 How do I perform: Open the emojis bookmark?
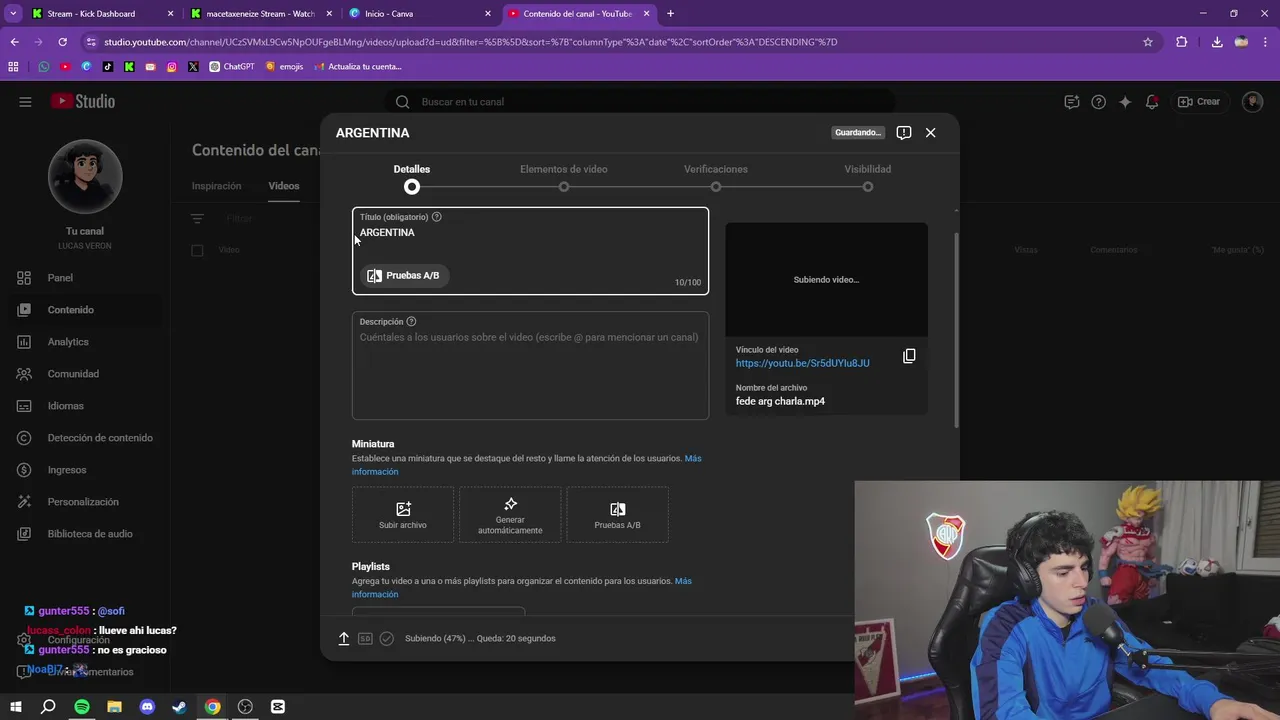point(284,67)
